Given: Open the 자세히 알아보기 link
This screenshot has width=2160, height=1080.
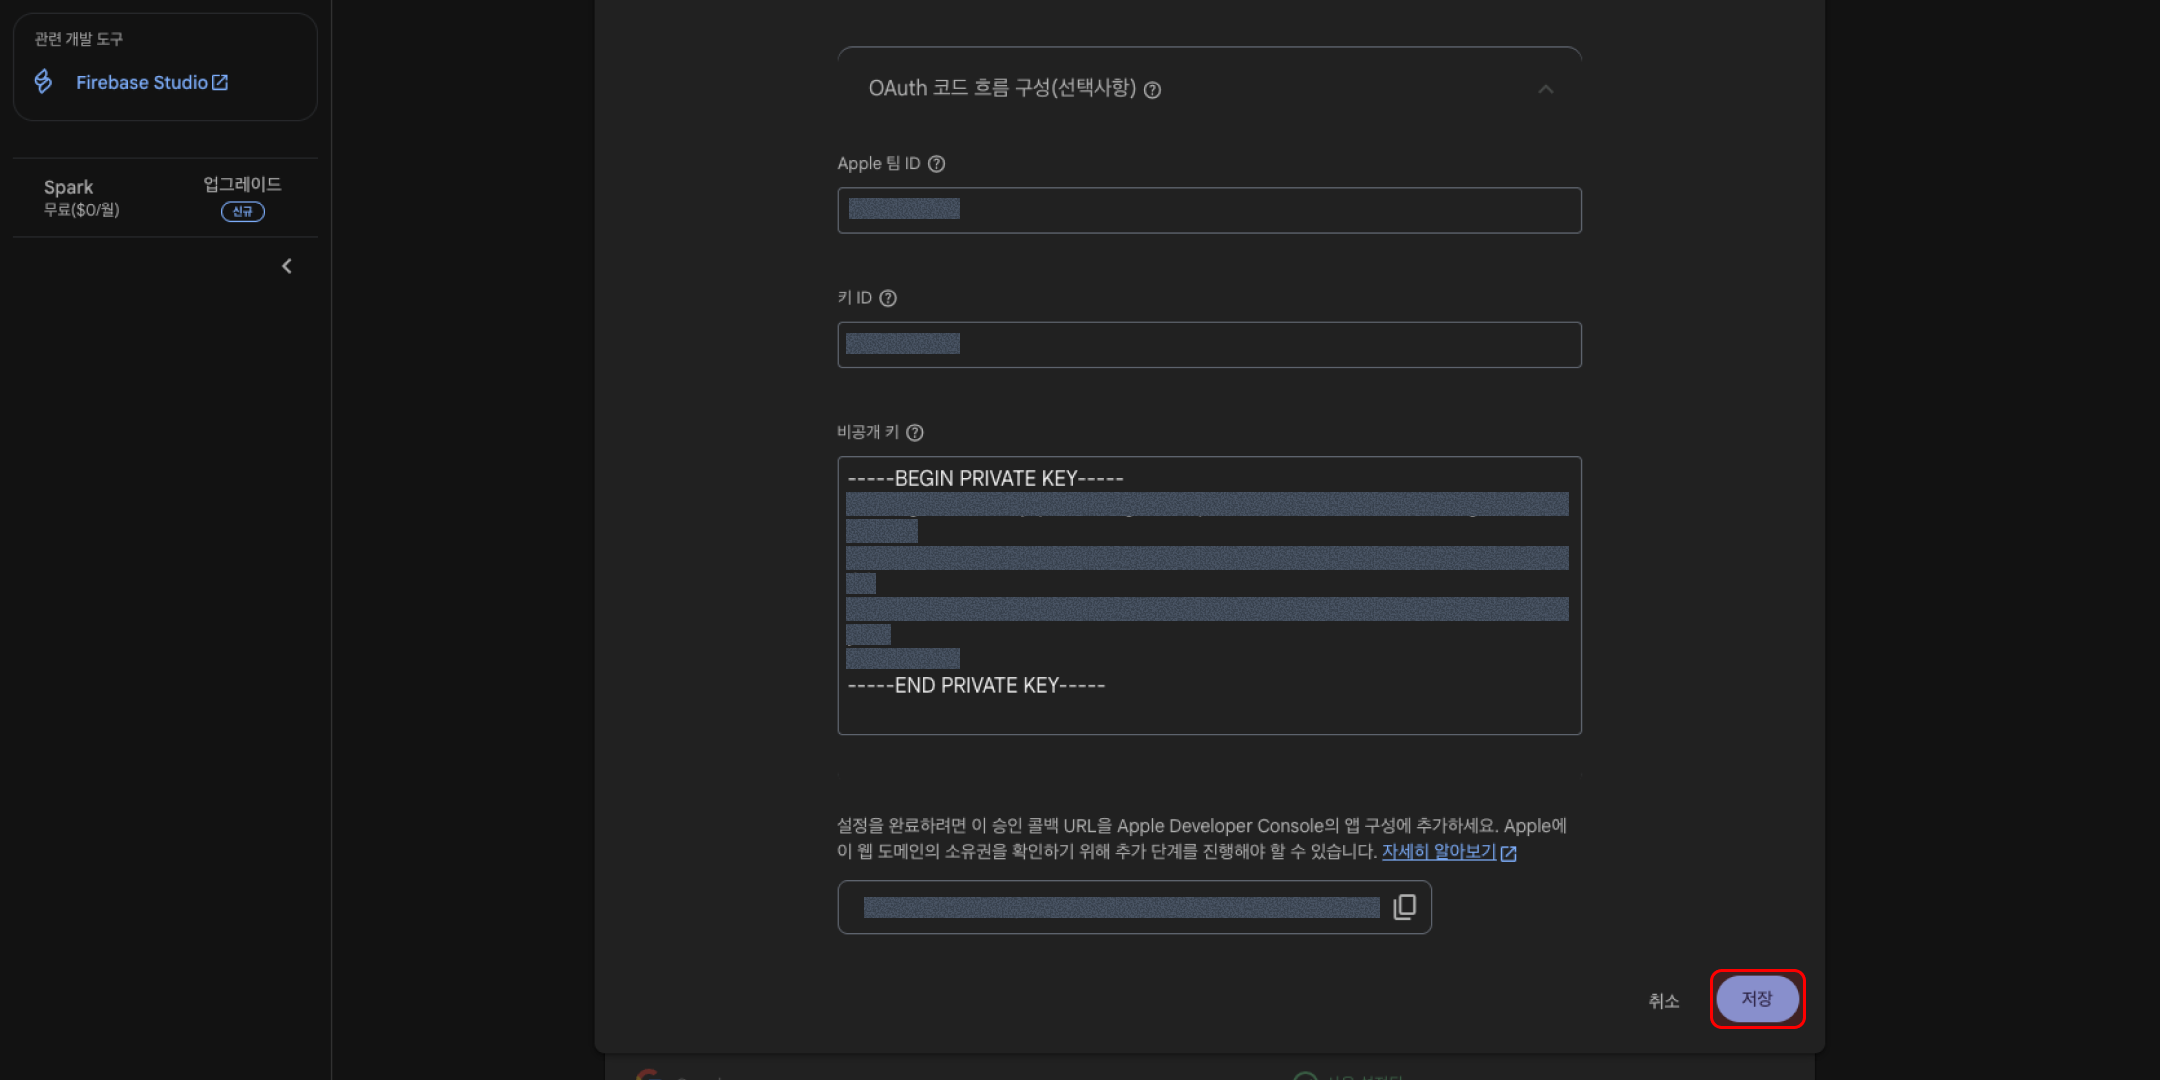Looking at the screenshot, I should click(1438, 851).
